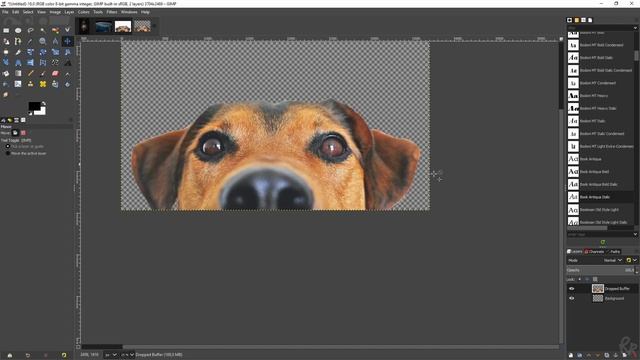Open the ruler units dropdown in status bar
Image resolution: width=640 pixels, height=360 pixels.
pyautogui.click(x=111, y=355)
